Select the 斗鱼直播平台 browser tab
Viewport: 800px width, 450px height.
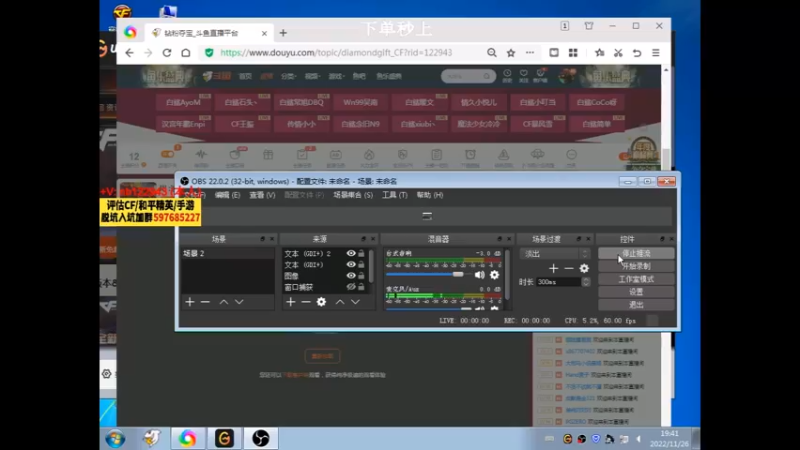pyautogui.click(x=209, y=33)
